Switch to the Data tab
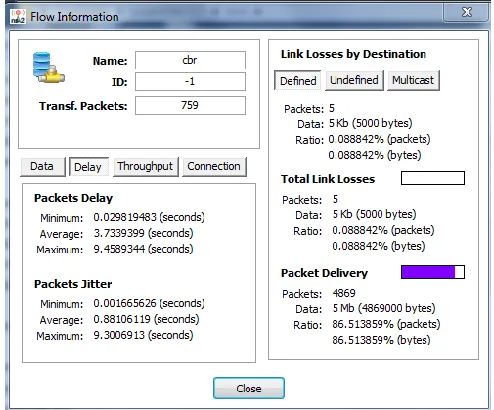This screenshot has height=410, width=494. (x=42, y=166)
